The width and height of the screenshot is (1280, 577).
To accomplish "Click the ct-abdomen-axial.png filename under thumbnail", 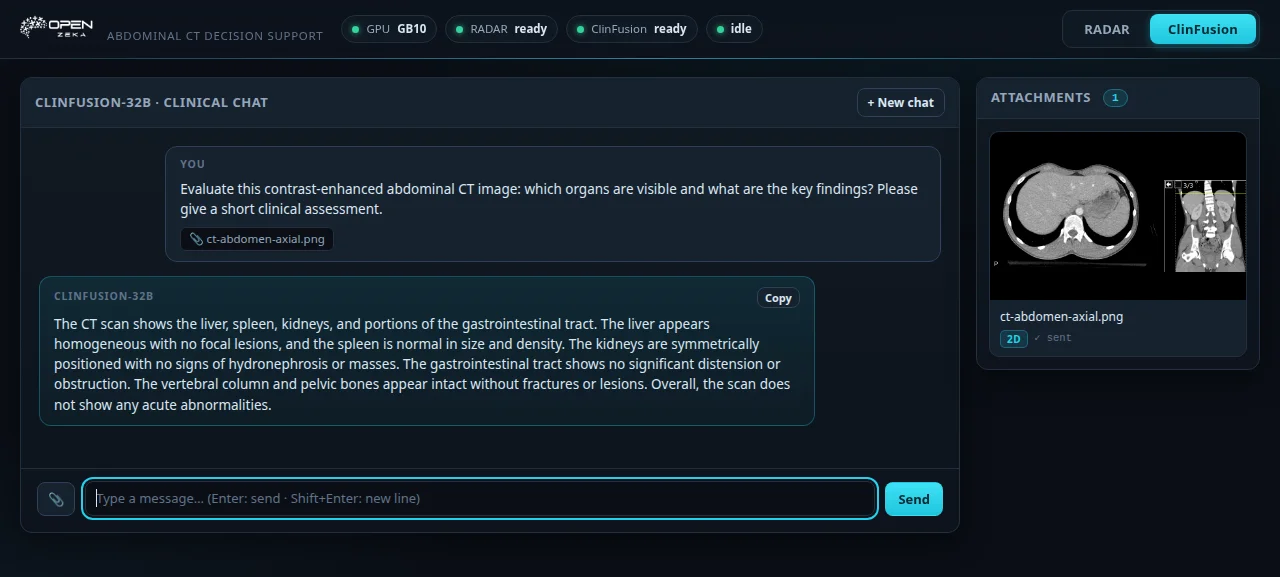I will [1061, 316].
